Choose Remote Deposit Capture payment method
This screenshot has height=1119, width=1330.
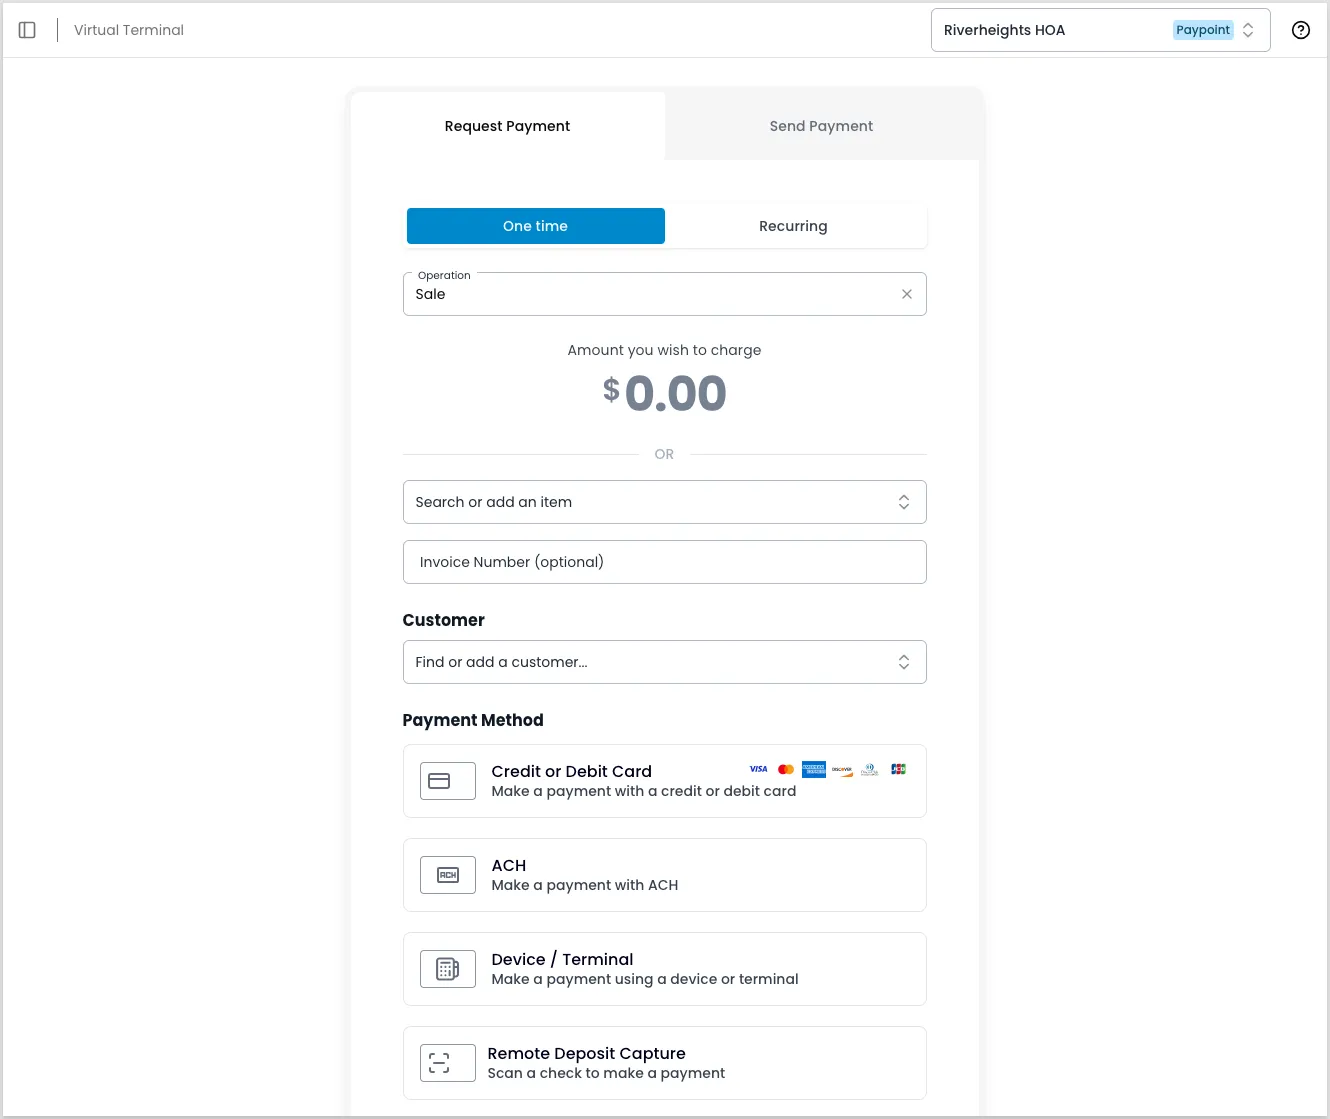pyautogui.click(x=665, y=1063)
